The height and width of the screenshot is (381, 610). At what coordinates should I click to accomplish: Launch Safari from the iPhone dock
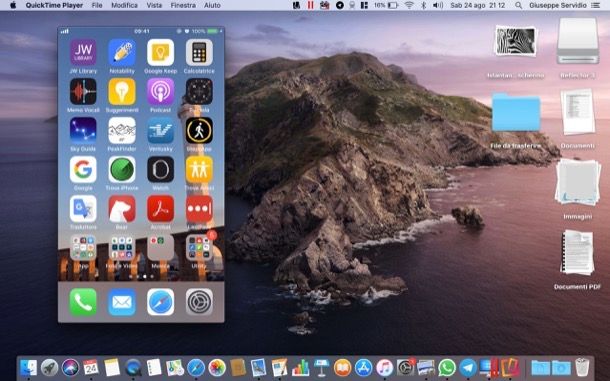click(x=160, y=302)
